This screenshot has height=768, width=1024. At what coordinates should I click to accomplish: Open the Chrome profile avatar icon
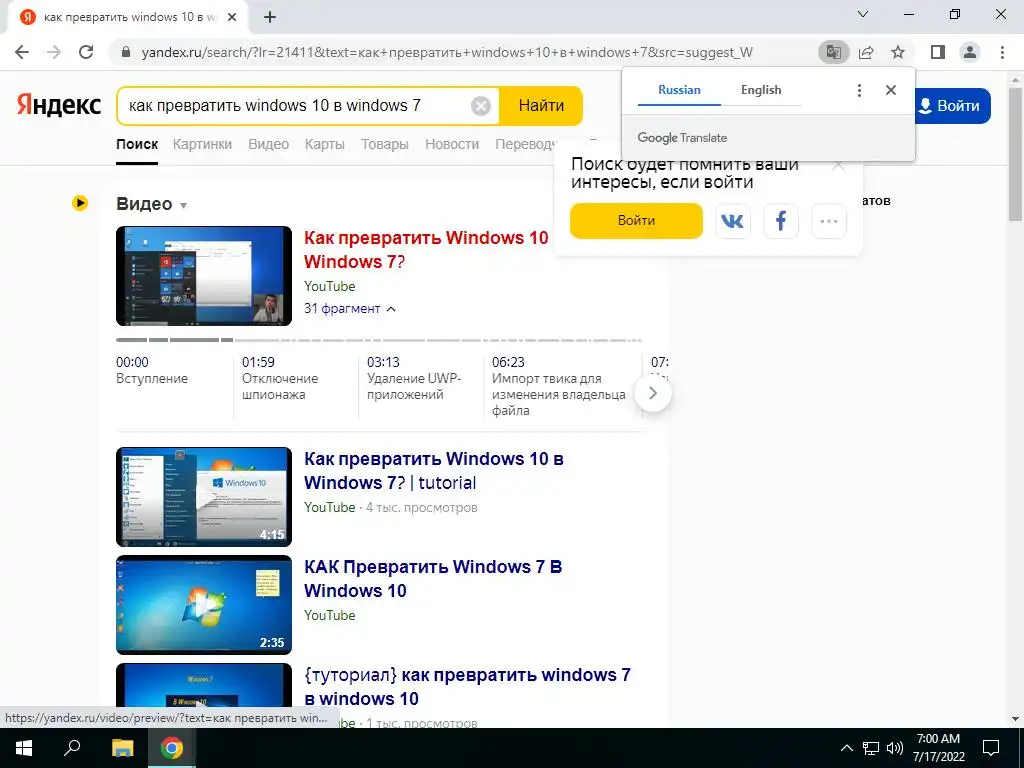(x=970, y=52)
